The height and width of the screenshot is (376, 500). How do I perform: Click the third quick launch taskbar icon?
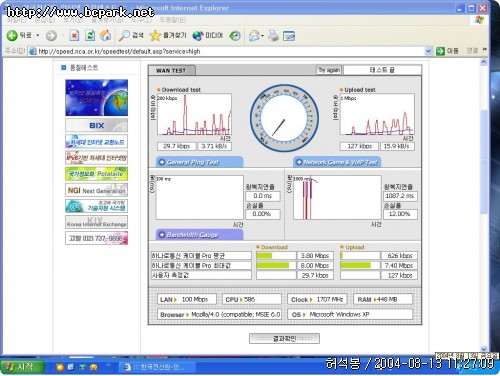(82, 367)
